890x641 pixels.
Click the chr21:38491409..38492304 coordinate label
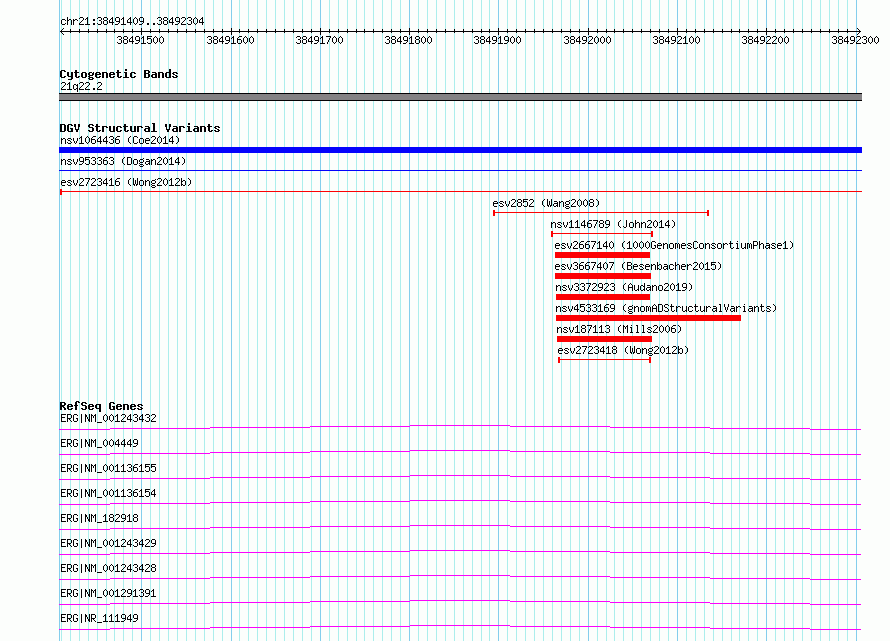coord(132,21)
